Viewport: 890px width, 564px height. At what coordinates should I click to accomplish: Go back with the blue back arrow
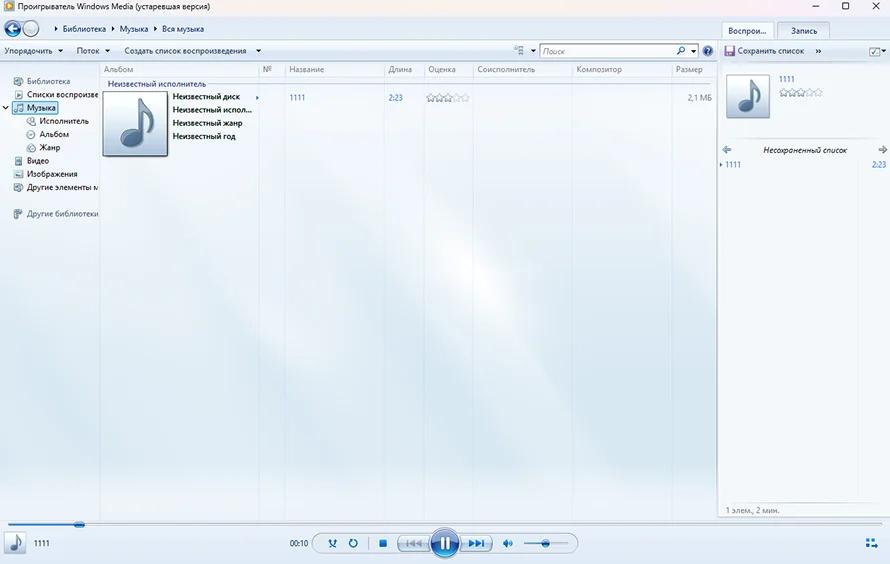pyautogui.click(x=12, y=28)
